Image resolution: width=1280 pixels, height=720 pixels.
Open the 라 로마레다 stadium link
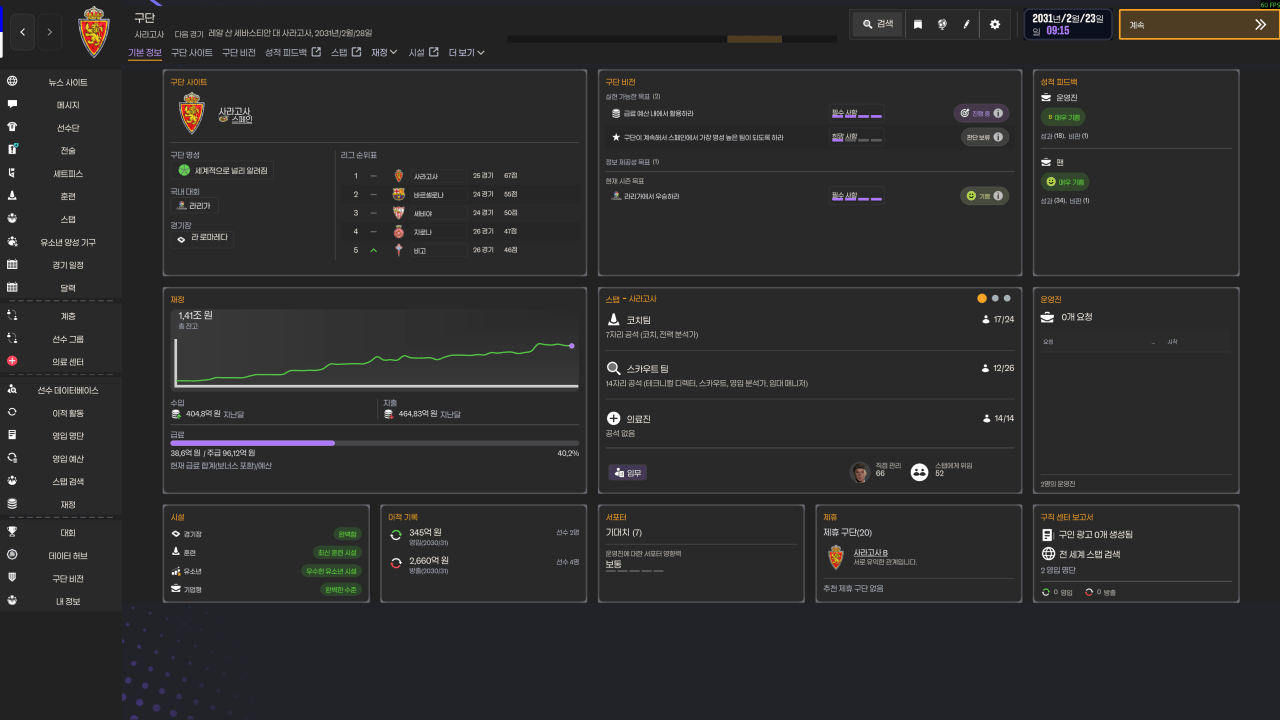203,237
